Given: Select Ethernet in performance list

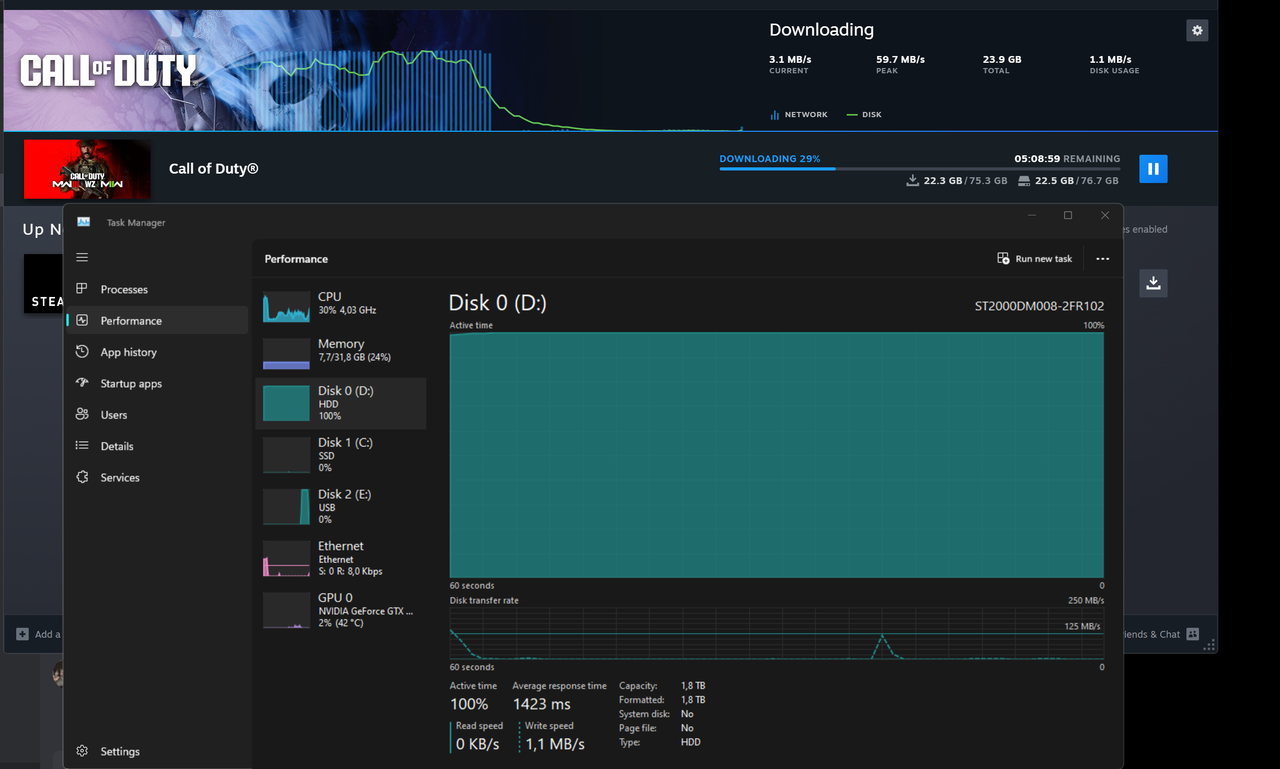Looking at the screenshot, I should click(340, 559).
